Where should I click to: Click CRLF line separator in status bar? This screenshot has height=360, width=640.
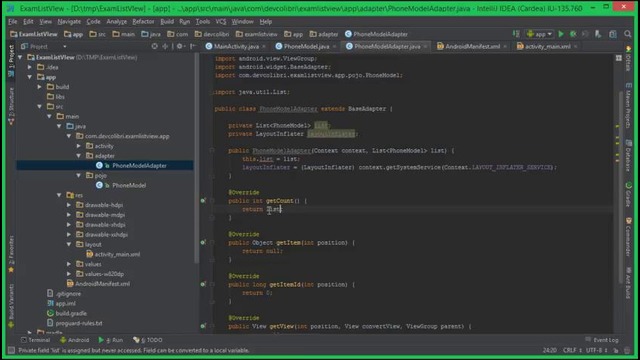[x=571, y=350]
